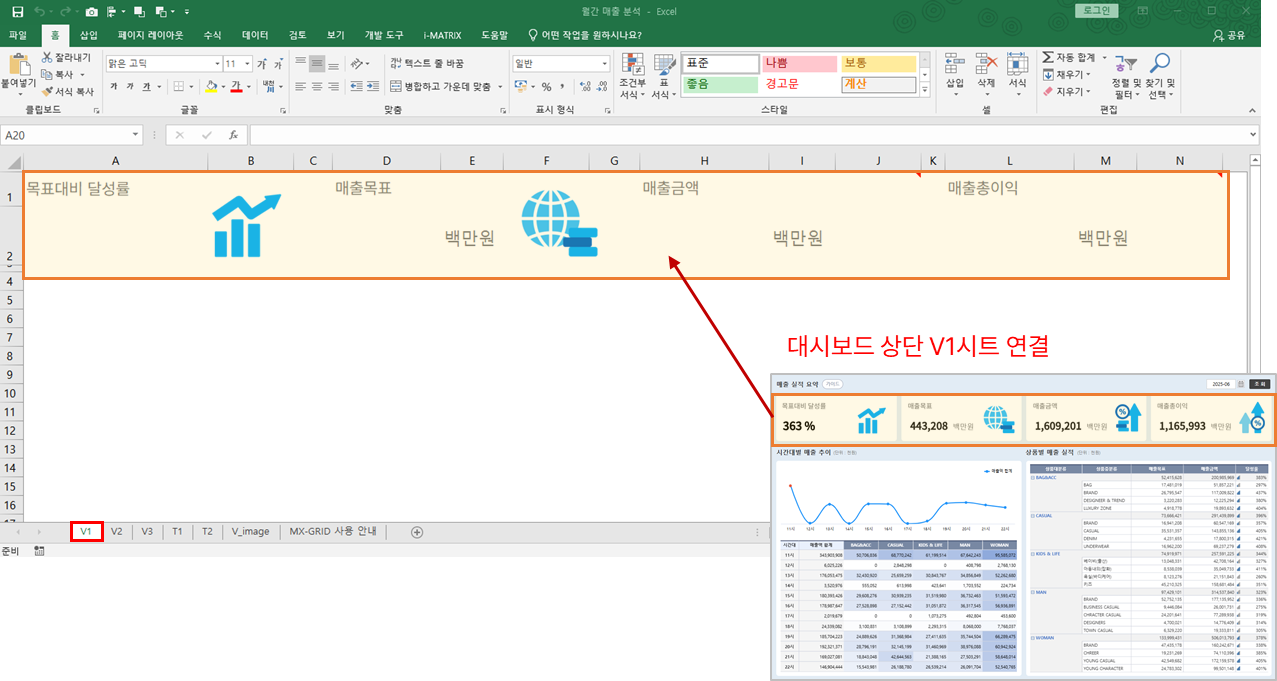
Task: Click the 공유 share button
Action: (x=1229, y=35)
